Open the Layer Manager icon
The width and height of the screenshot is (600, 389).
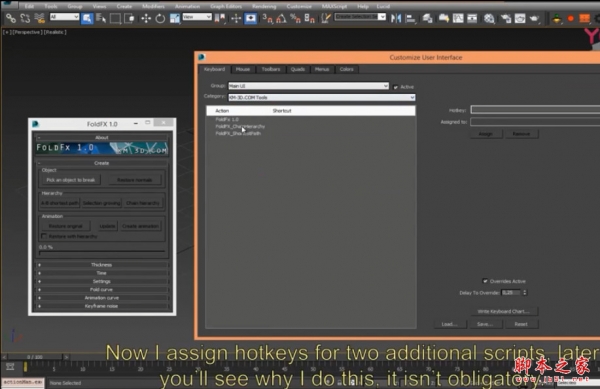click(x=427, y=18)
